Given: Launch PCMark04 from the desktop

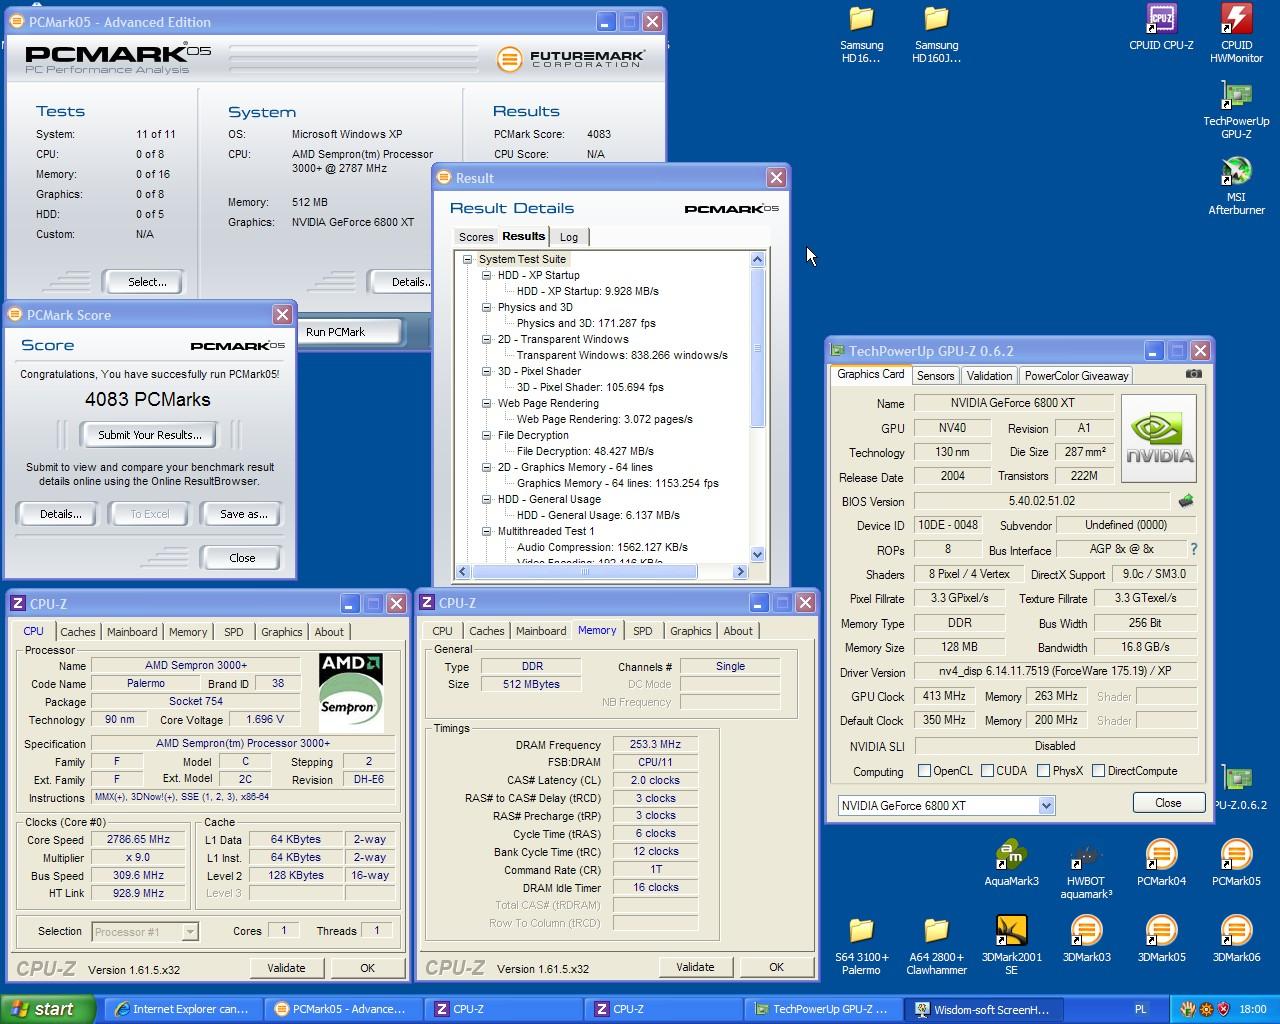Looking at the screenshot, I should [x=1161, y=863].
